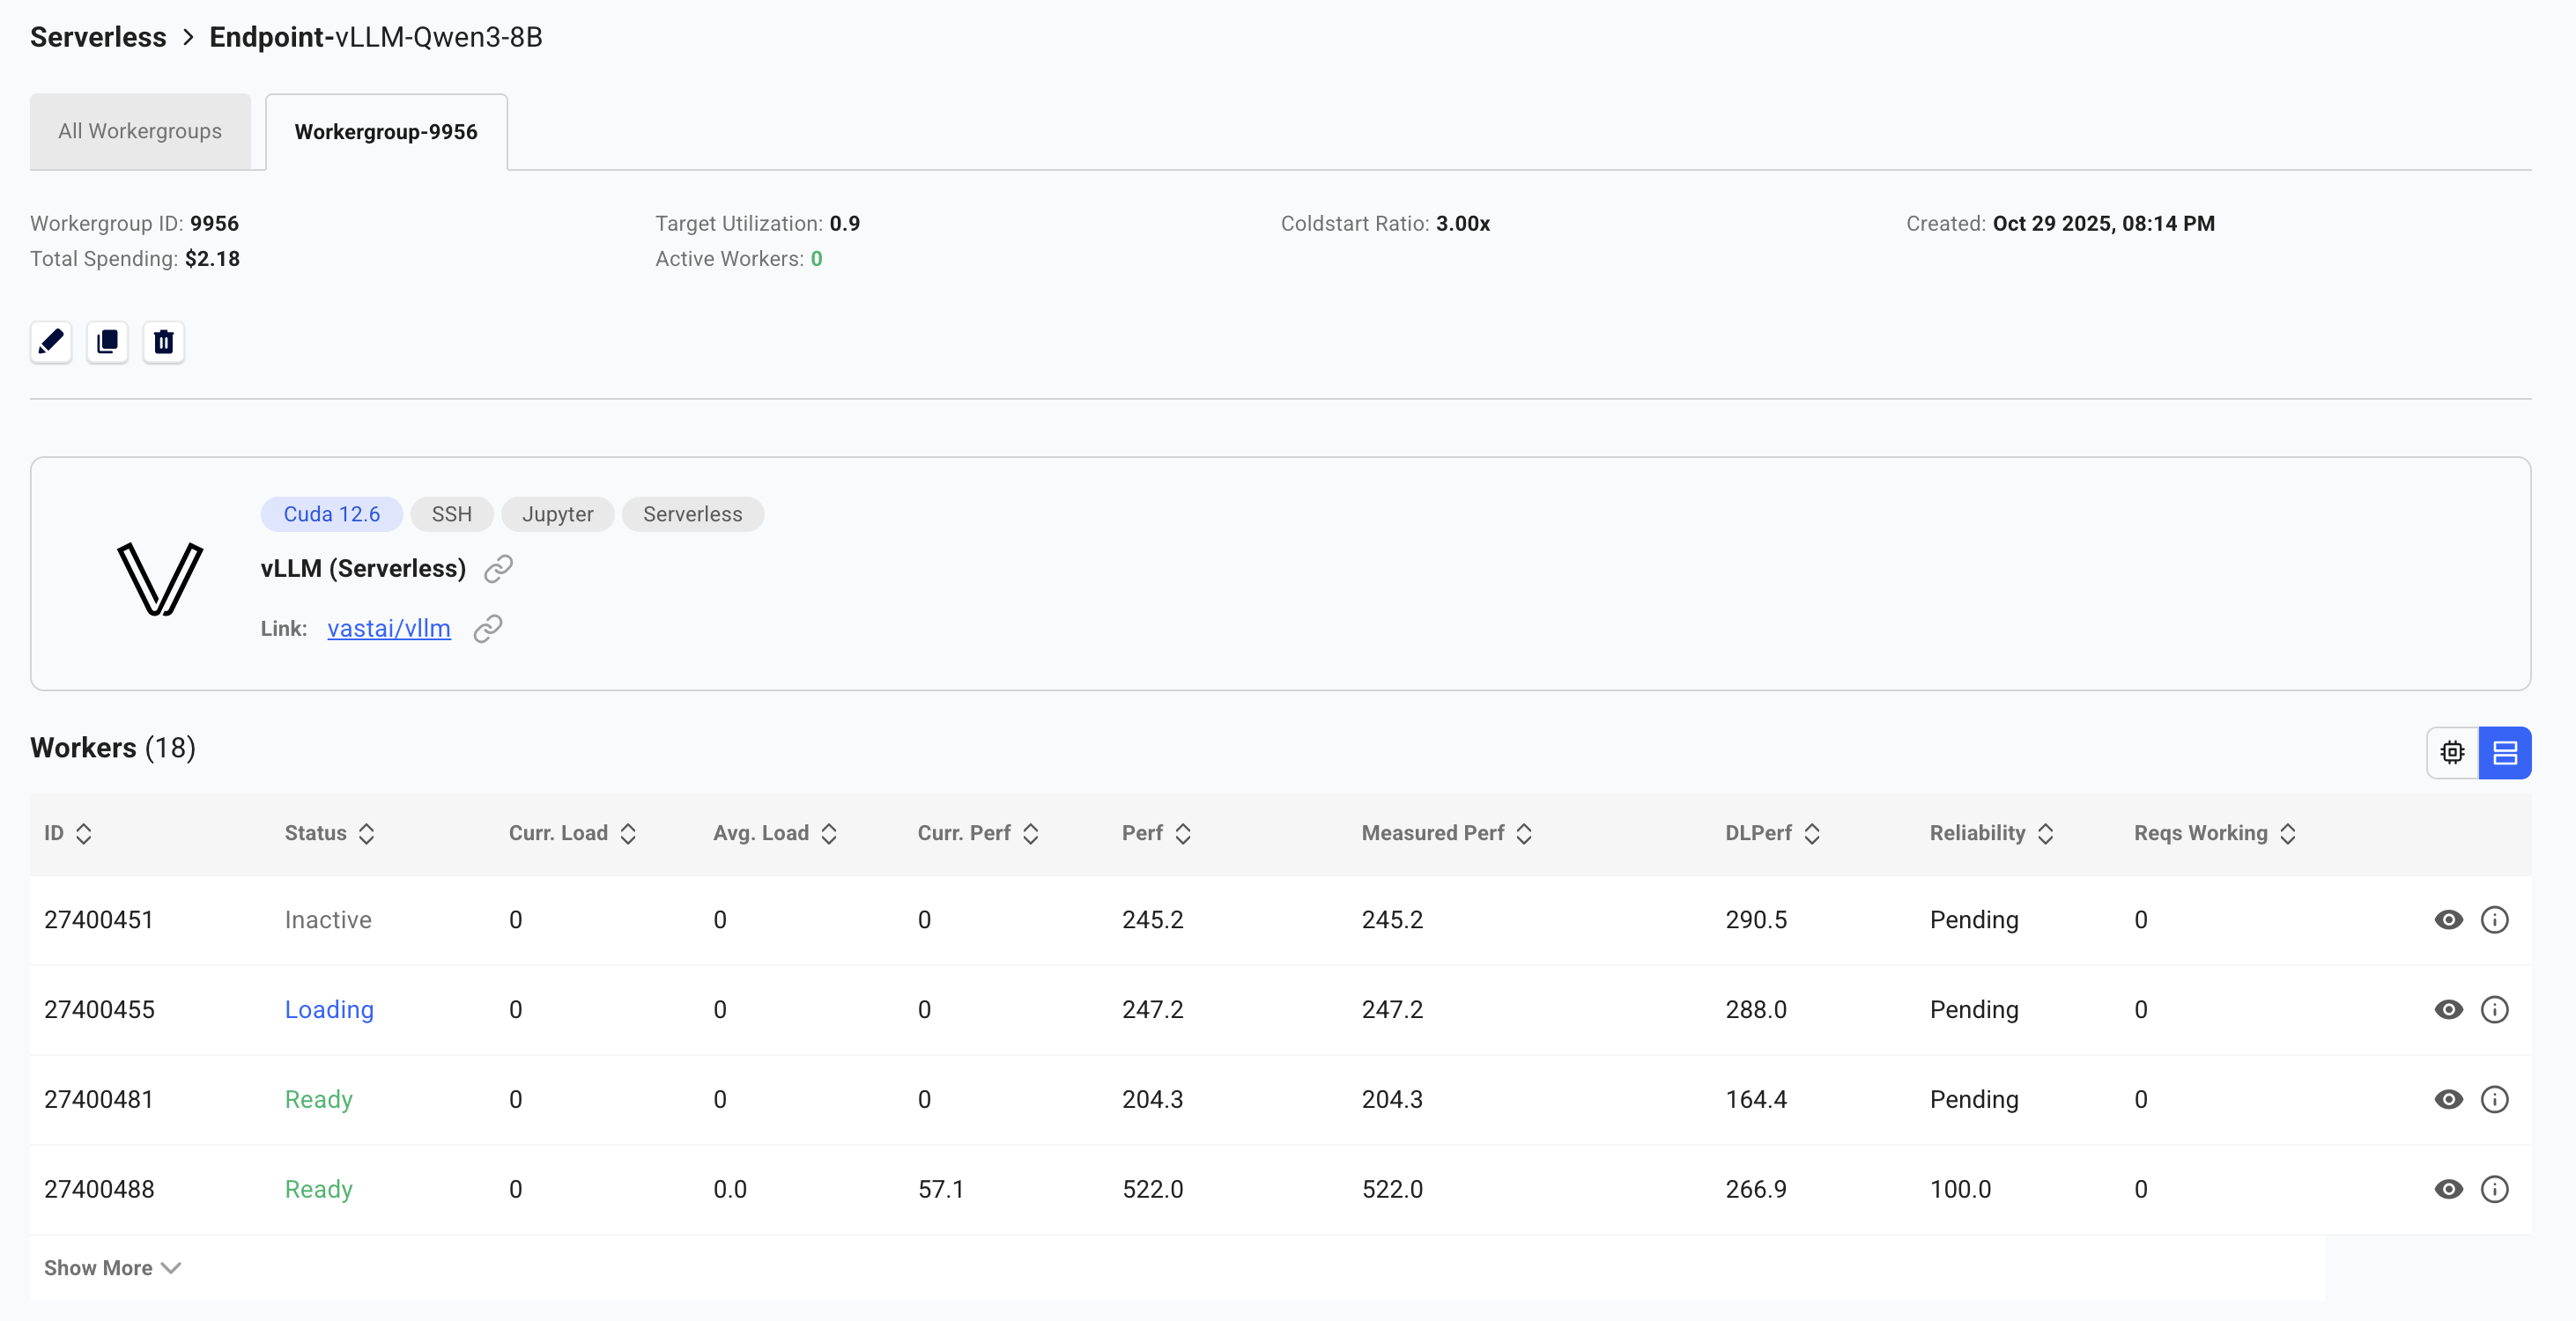Switch to GPU chip view icon
The width and height of the screenshot is (2576, 1321).
coord(2452,752)
